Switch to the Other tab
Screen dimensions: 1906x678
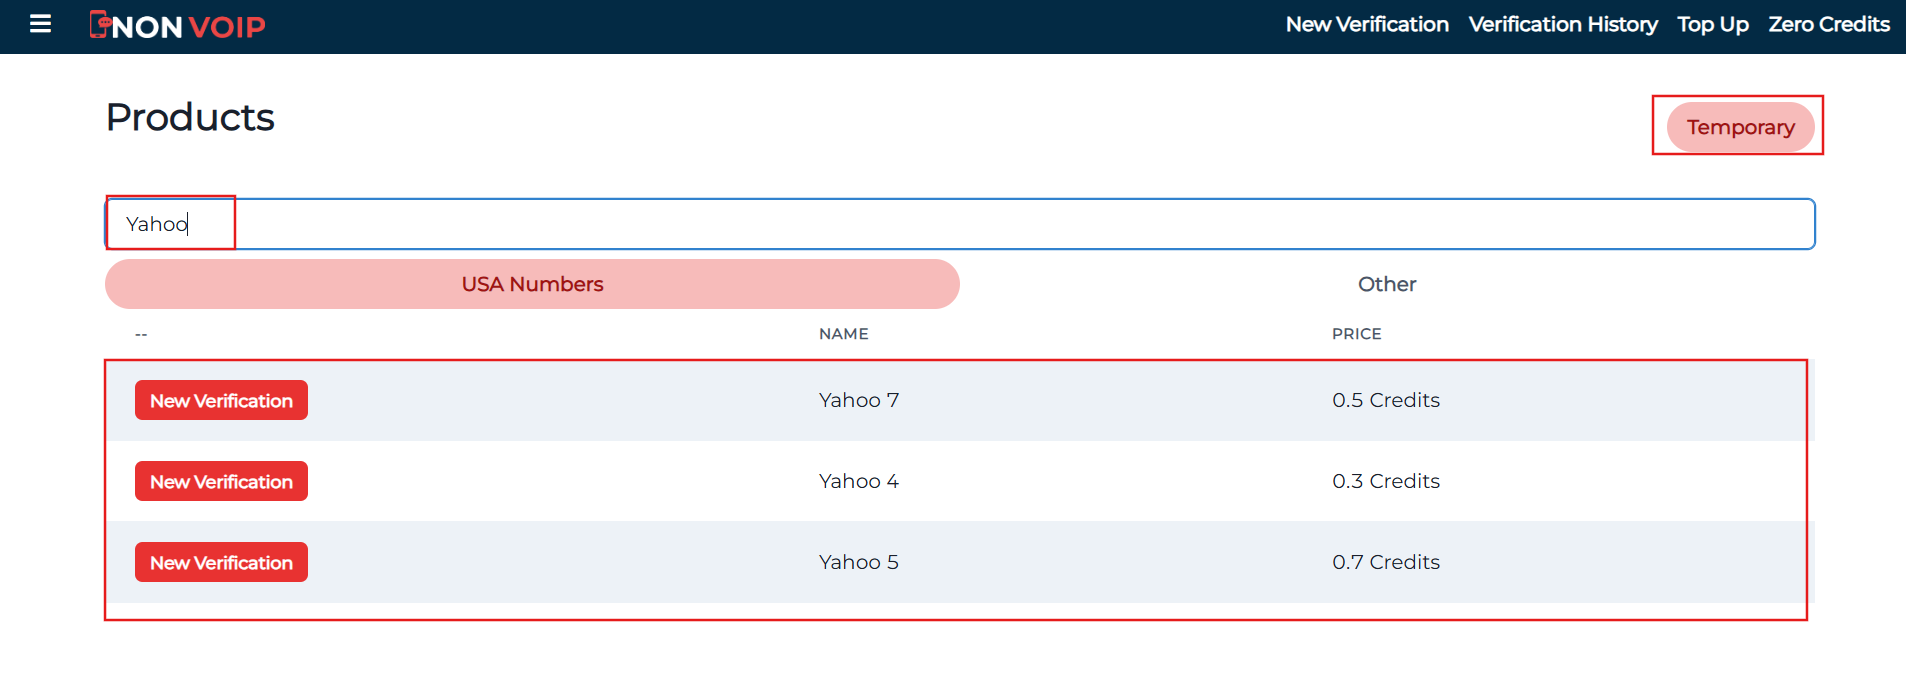coord(1386,284)
